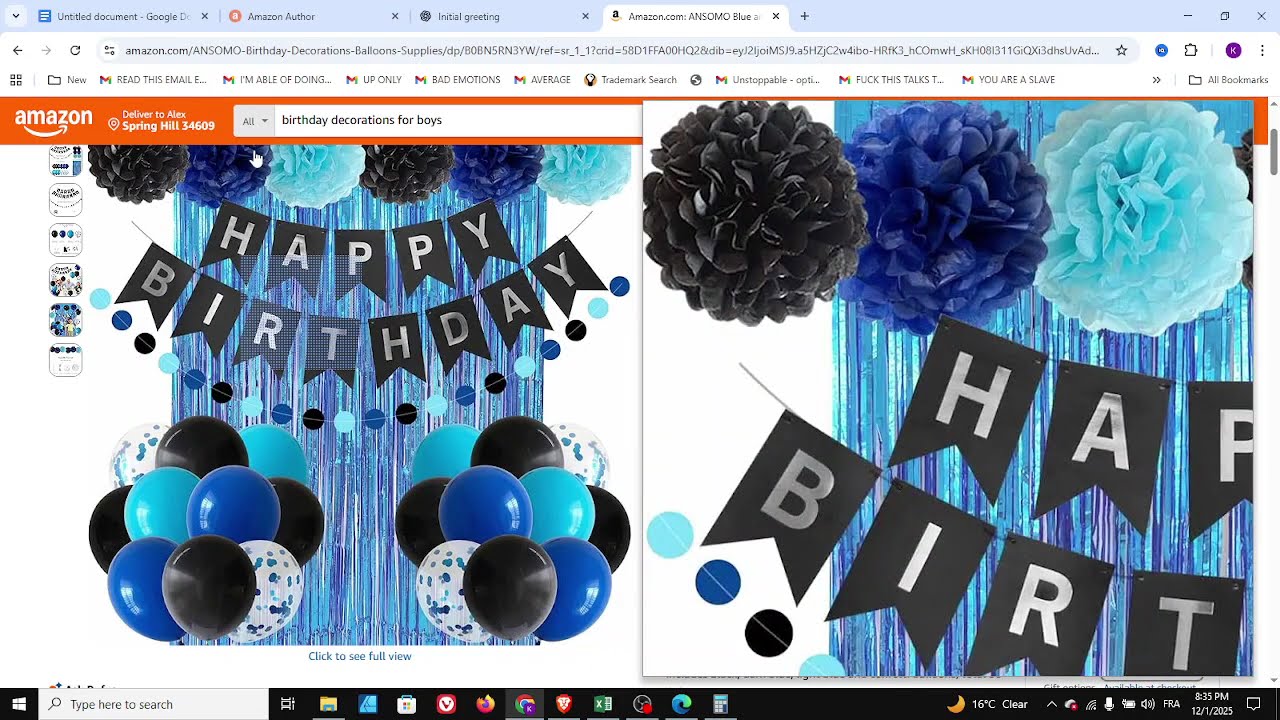Open a new browser tab
The image size is (1280, 720).
coord(805,16)
